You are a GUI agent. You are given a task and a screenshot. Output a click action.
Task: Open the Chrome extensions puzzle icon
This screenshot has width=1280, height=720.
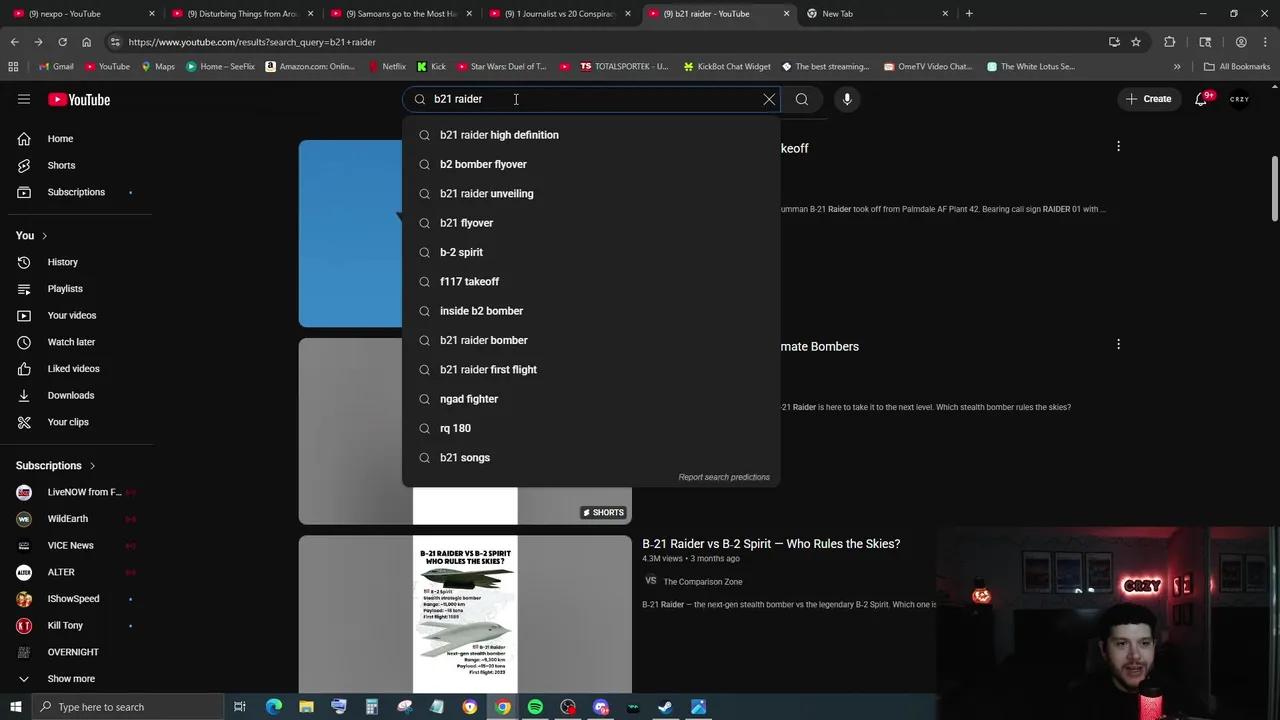pyautogui.click(x=1170, y=42)
